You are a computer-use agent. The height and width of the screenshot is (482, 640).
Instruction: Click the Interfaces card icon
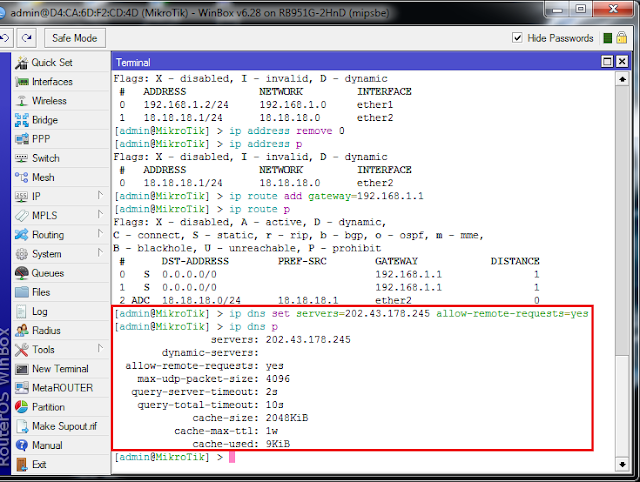coord(21,82)
